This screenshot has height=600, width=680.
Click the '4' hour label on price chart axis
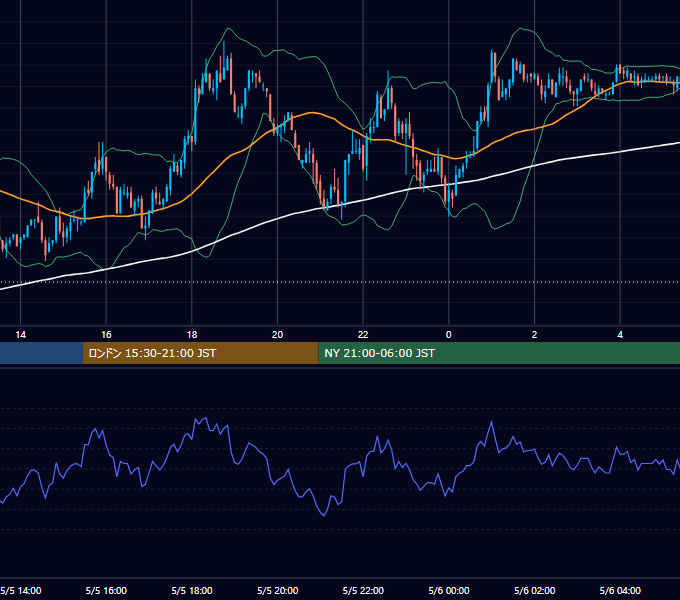pyautogui.click(x=620, y=335)
